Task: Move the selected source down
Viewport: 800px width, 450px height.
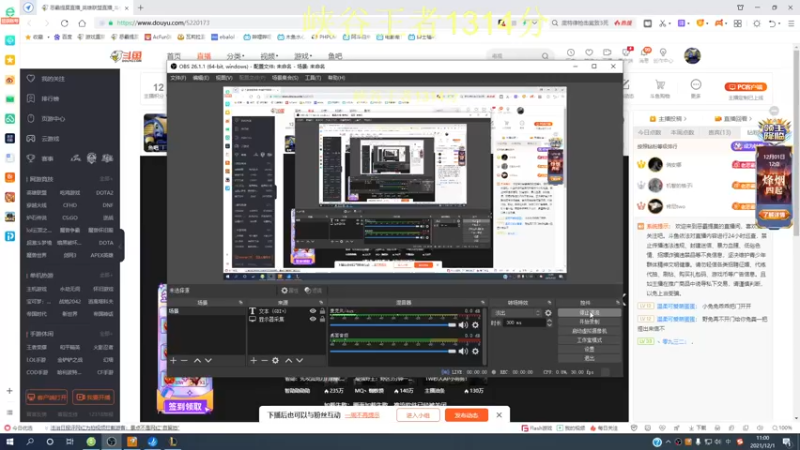Action: (x=299, y=360)
